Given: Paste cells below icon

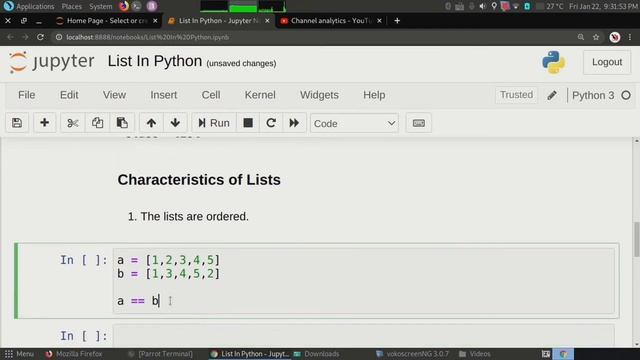Looking at the screenshot, I should point(122,123).
